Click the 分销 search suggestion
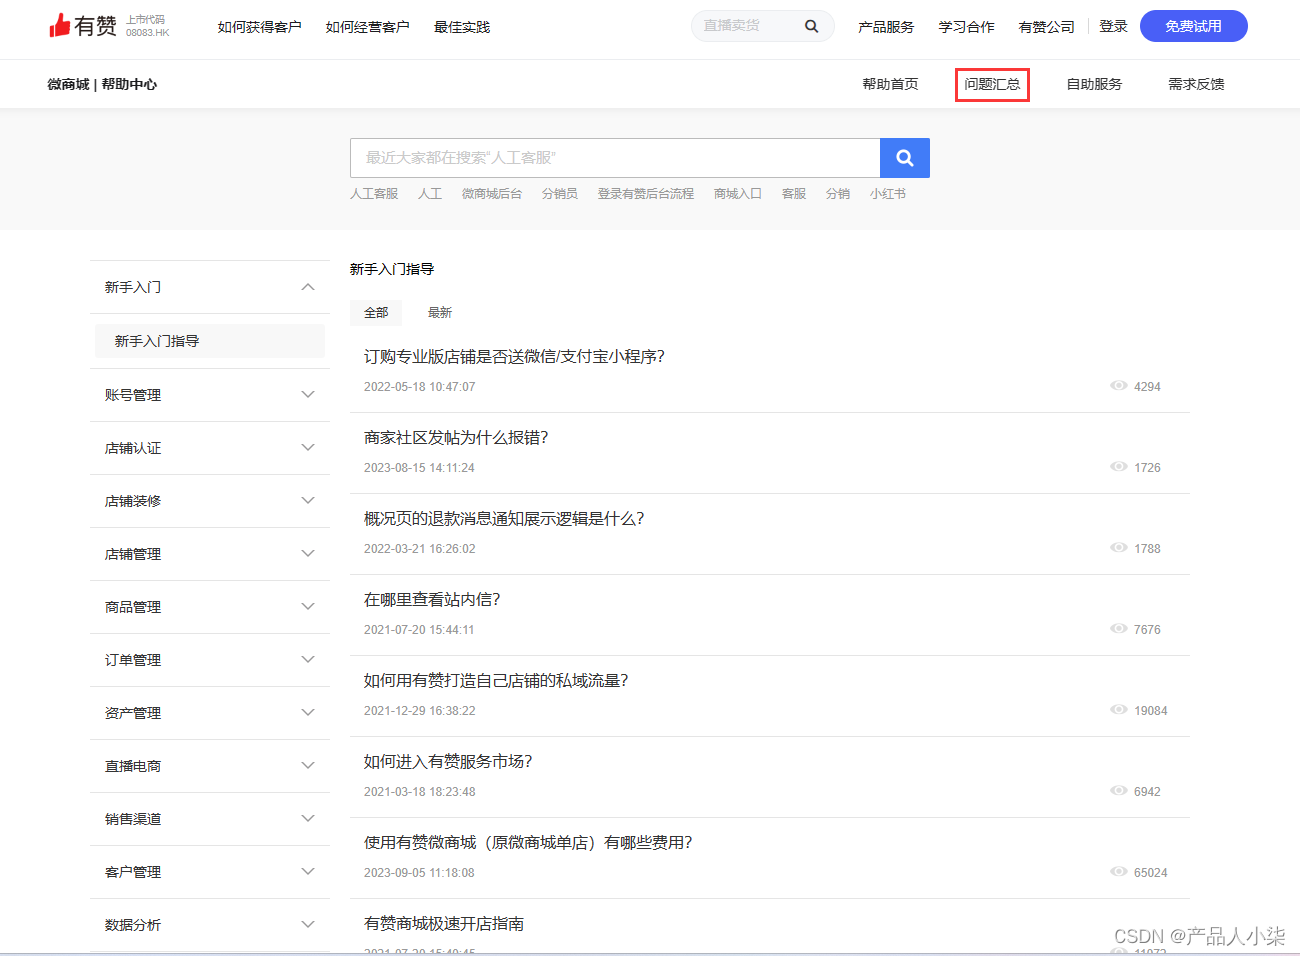Image resolution: width=1300 pixels, height=956 pixels. point(838,194)
